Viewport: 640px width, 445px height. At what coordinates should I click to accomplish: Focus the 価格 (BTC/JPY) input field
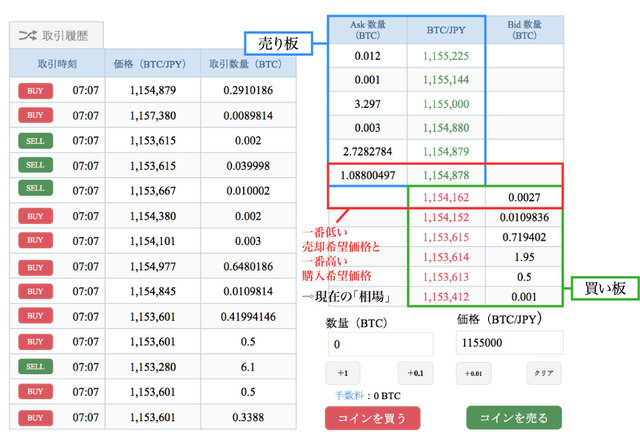coord(509,343)
